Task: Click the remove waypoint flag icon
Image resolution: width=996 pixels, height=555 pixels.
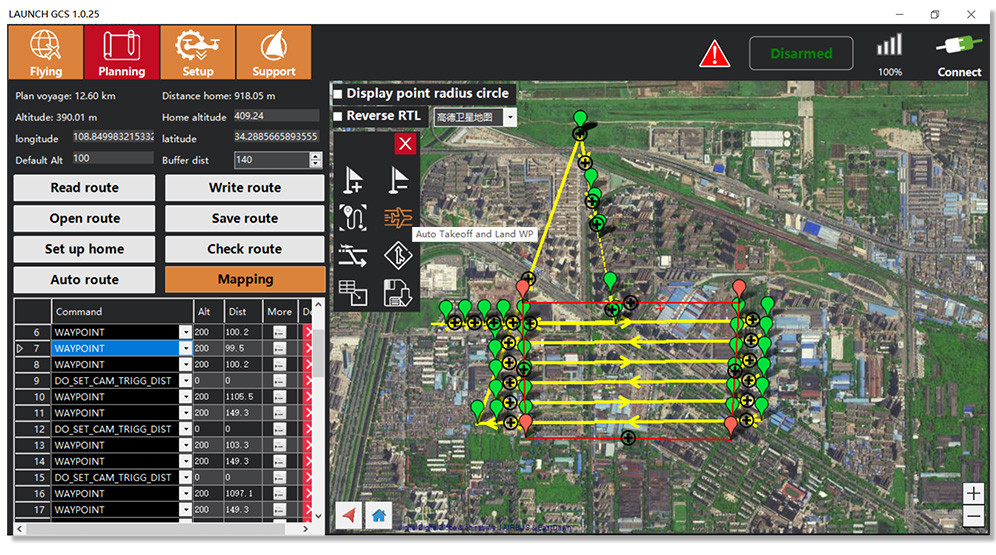Action: click(x=398, y=180)
